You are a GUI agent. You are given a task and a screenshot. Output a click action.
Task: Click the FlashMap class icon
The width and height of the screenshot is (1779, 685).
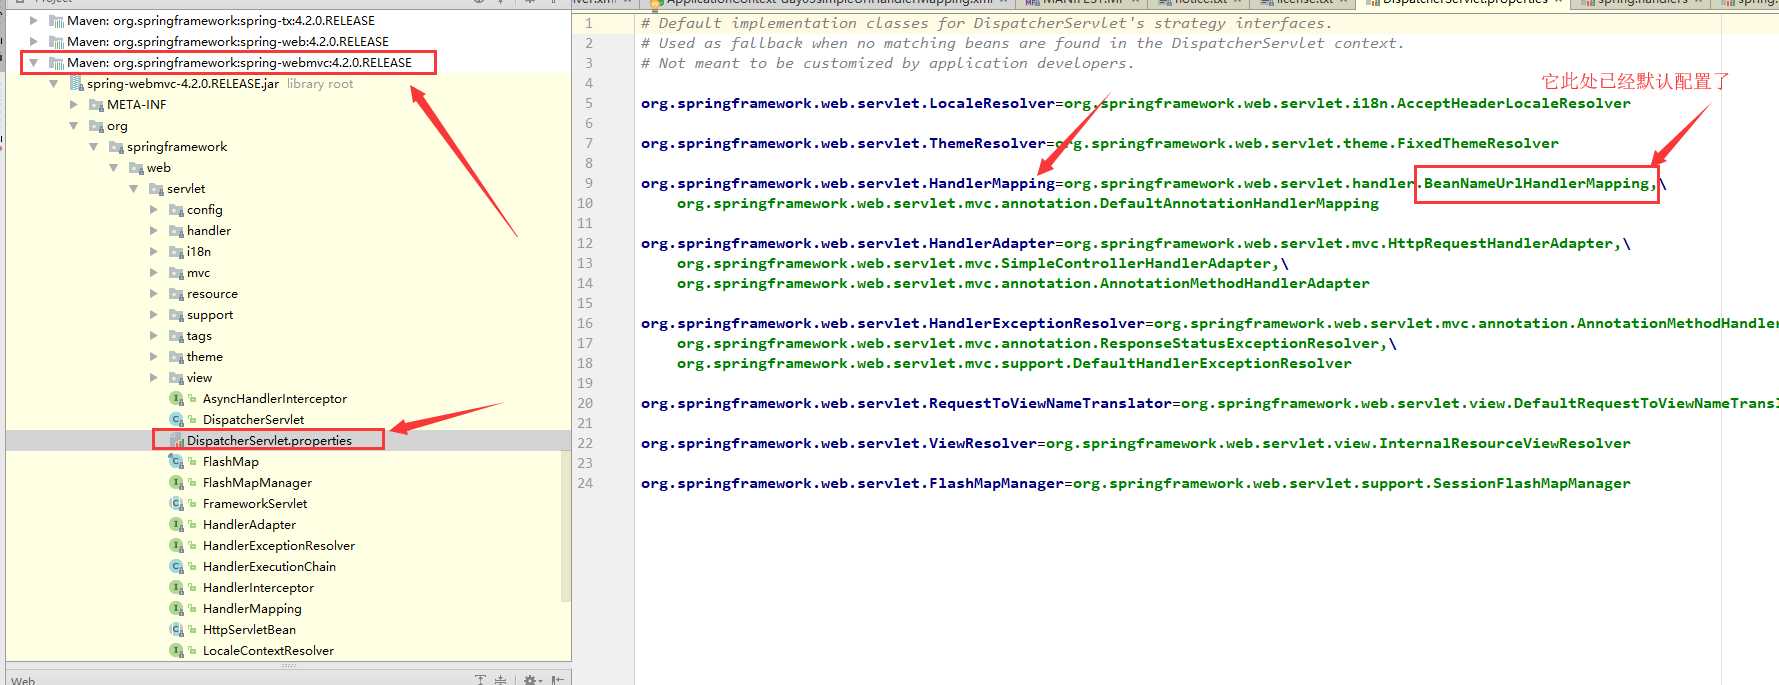click(177, 462)
